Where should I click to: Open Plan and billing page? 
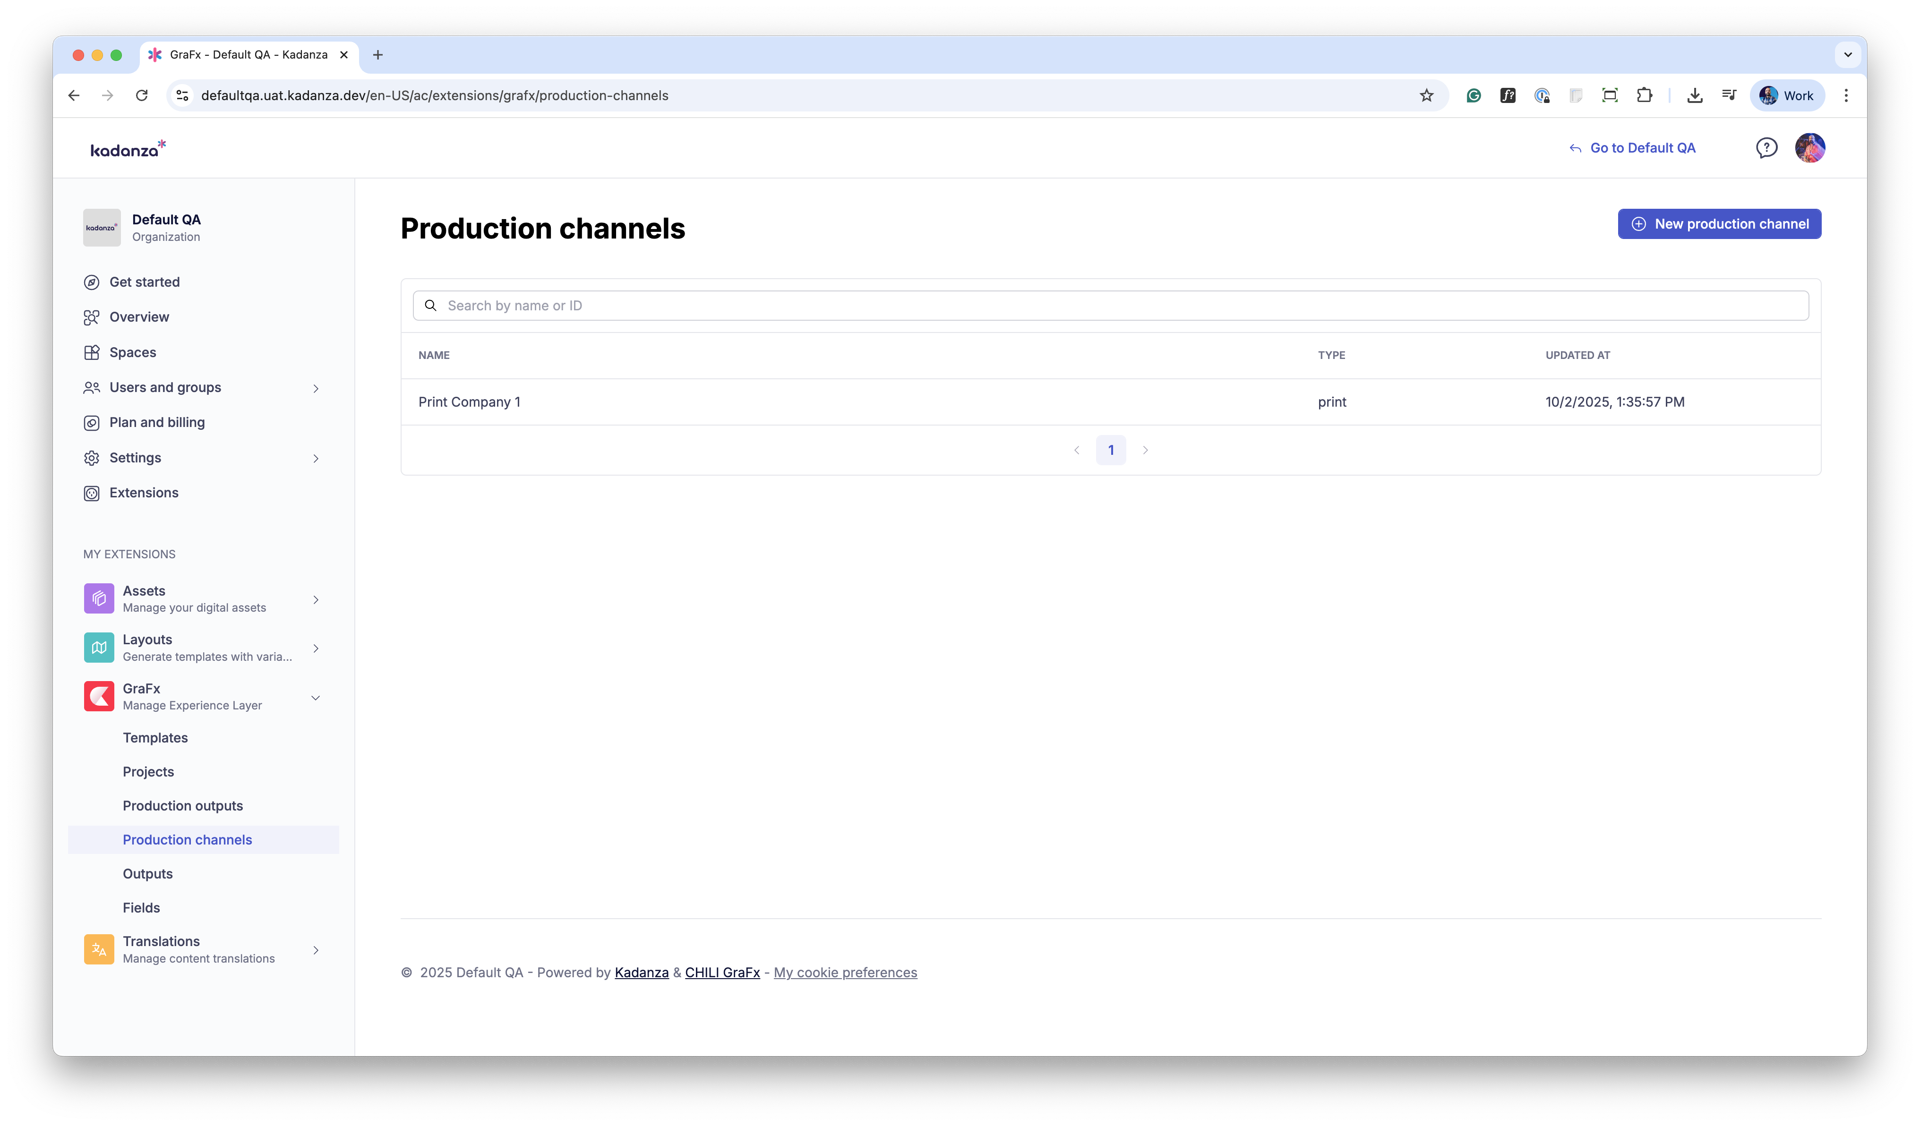pos(157,423)
